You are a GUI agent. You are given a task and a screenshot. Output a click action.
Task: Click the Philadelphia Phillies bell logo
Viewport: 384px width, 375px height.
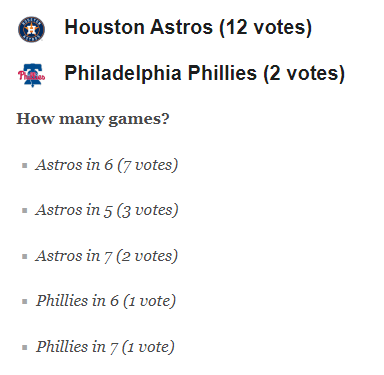tap(32, 75)
